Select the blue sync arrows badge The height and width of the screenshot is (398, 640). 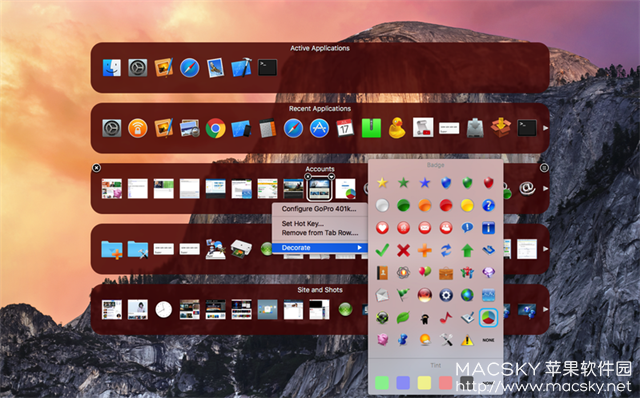[446, 250]
